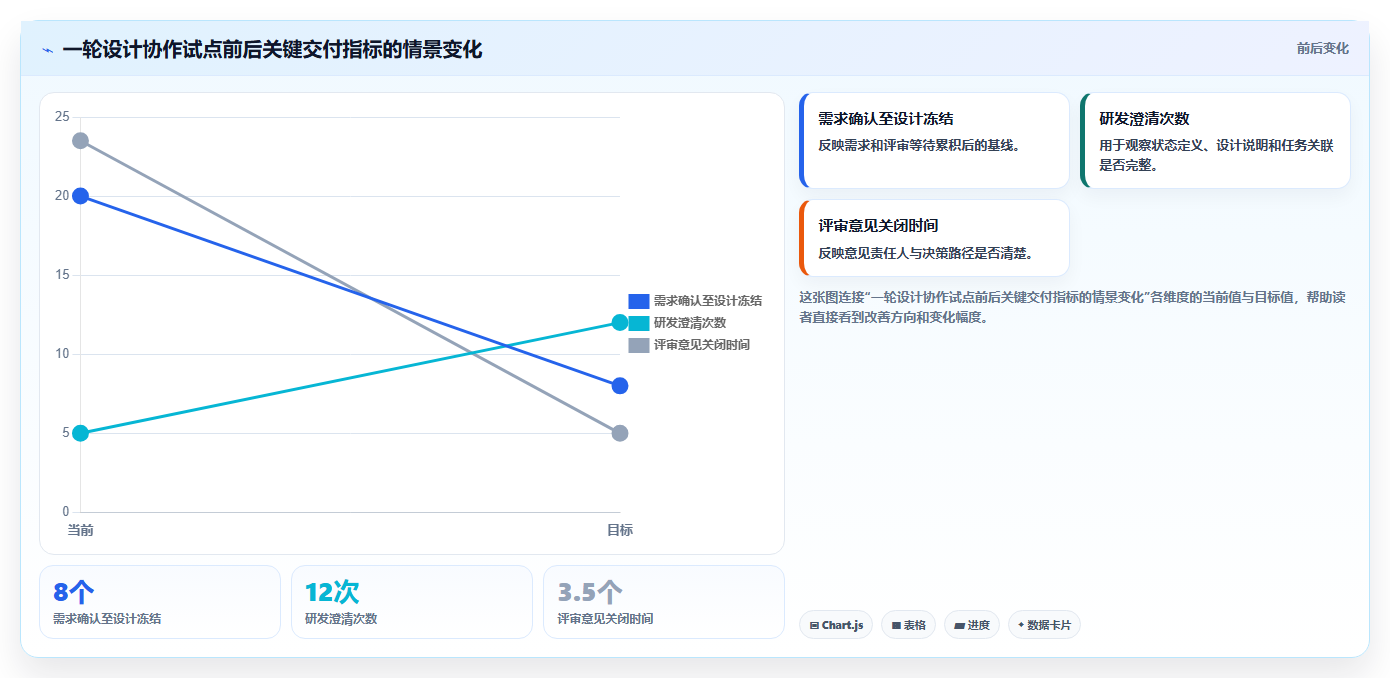This screenshot has width=1390, height=678.
Task: Click the y-axis value 10
Action: tap(62, 354)
